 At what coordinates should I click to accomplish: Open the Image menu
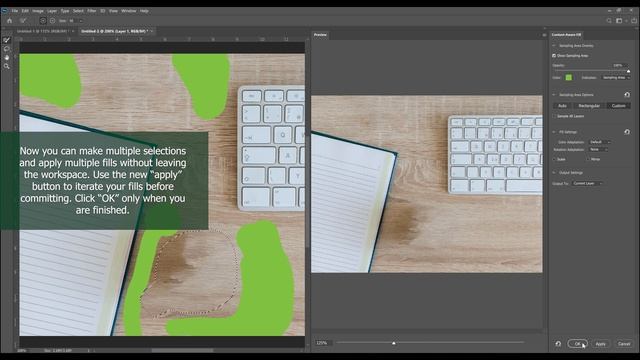coord(38,11)
